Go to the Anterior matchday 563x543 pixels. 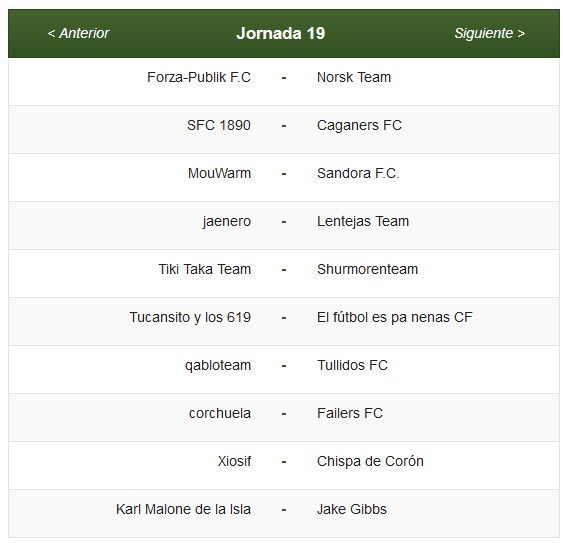coord(78,33)
